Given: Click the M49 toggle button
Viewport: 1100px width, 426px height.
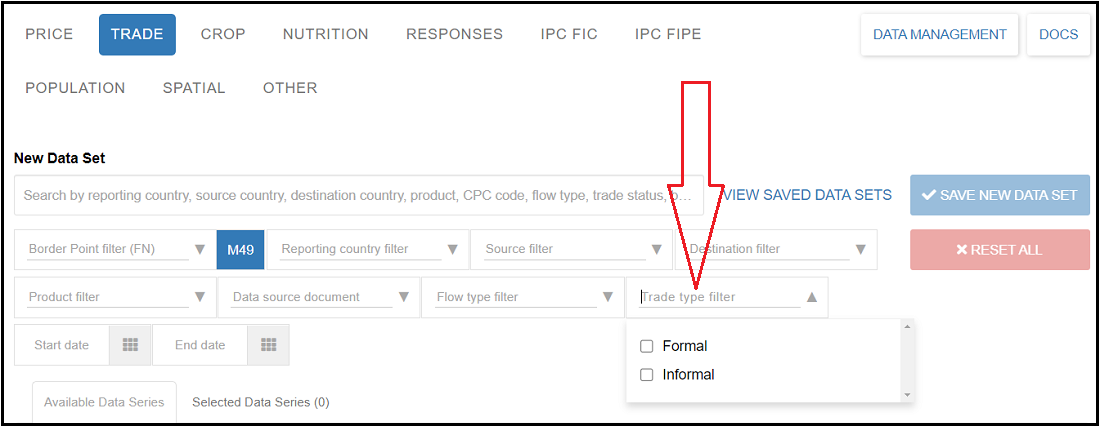Looking at the screenshot, I should point(240,249).
